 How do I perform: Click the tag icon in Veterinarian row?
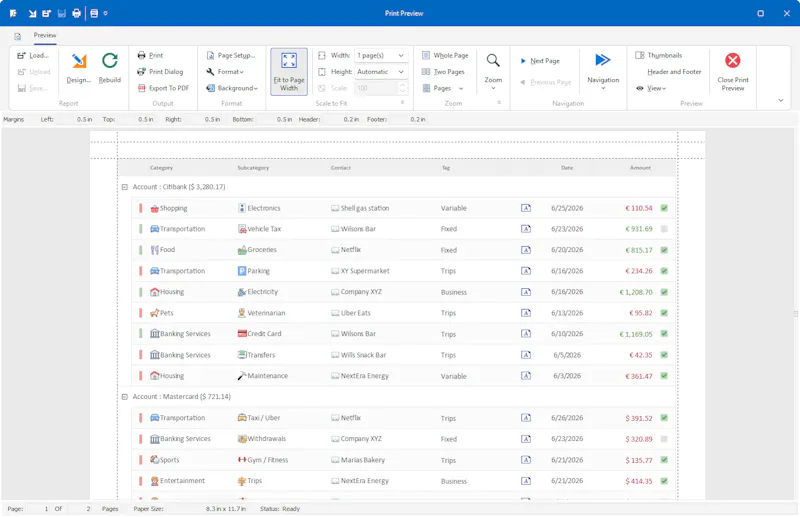point(526,313)
